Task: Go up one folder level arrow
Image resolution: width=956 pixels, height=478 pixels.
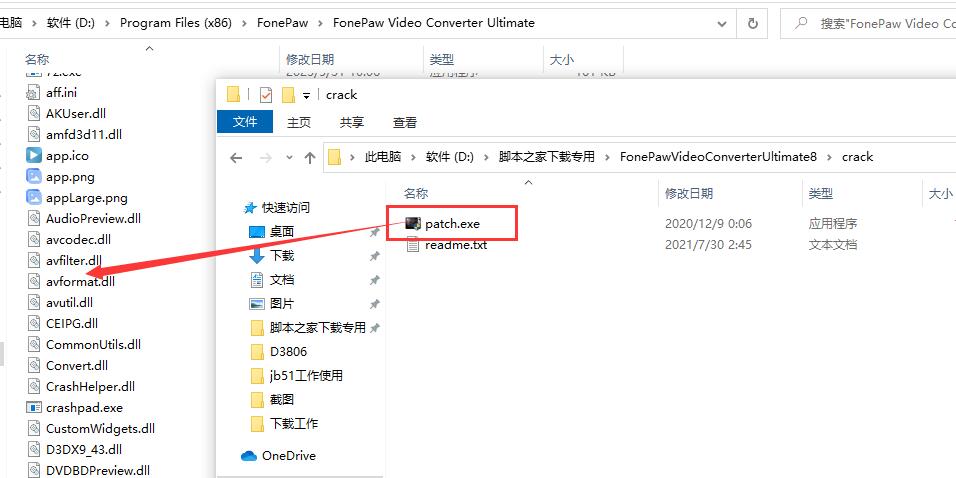Action: coord(310,158)
